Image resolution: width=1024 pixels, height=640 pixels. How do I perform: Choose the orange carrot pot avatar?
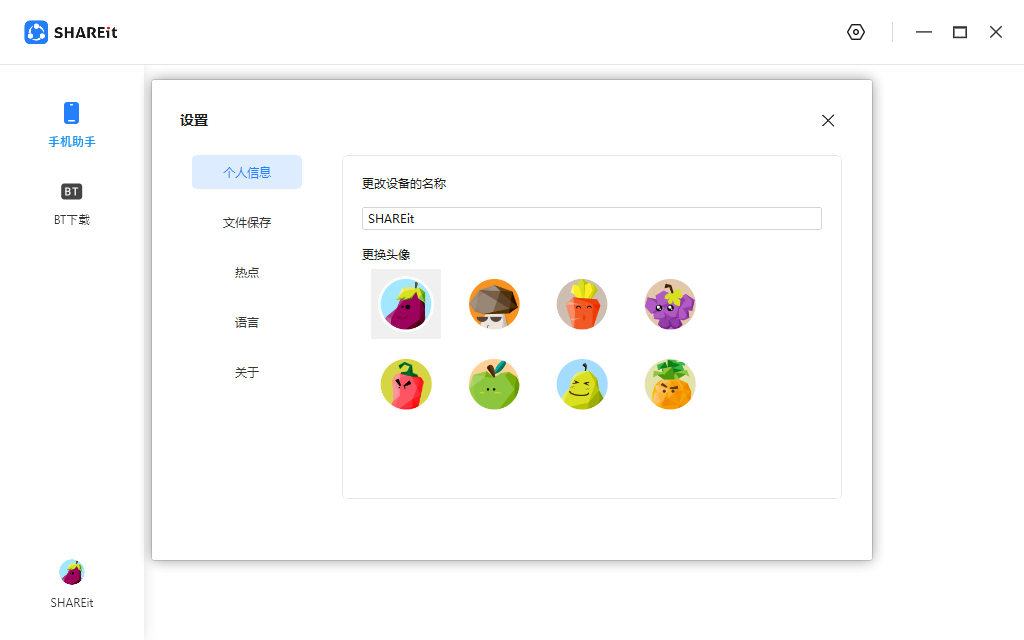pos(582,304)
